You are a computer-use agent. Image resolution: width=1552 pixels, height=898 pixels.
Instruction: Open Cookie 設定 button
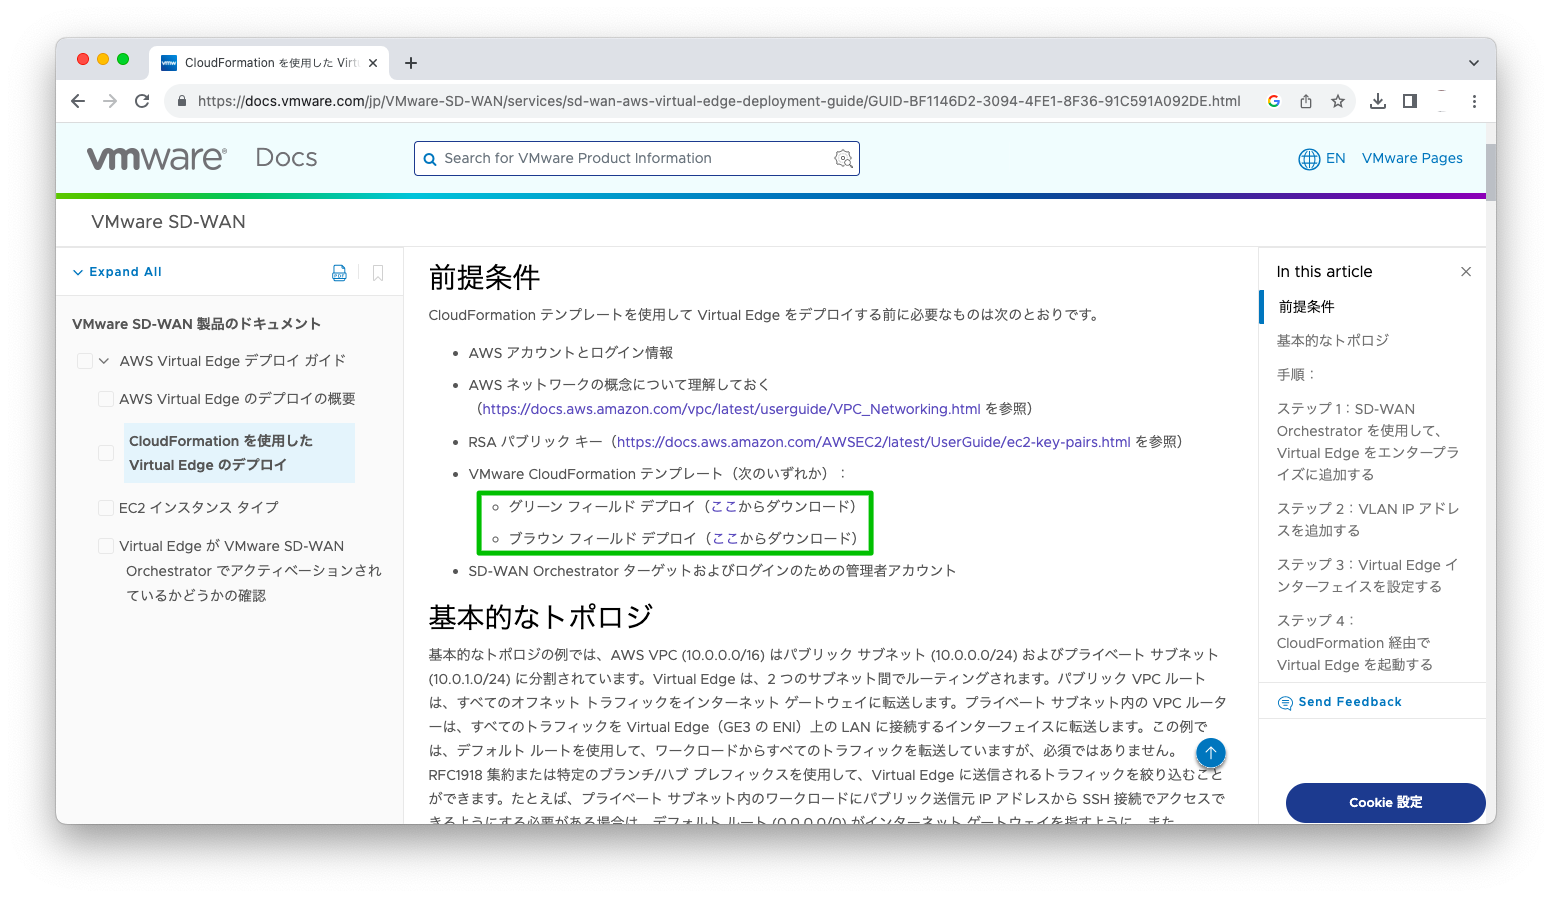pos(1385,803)
